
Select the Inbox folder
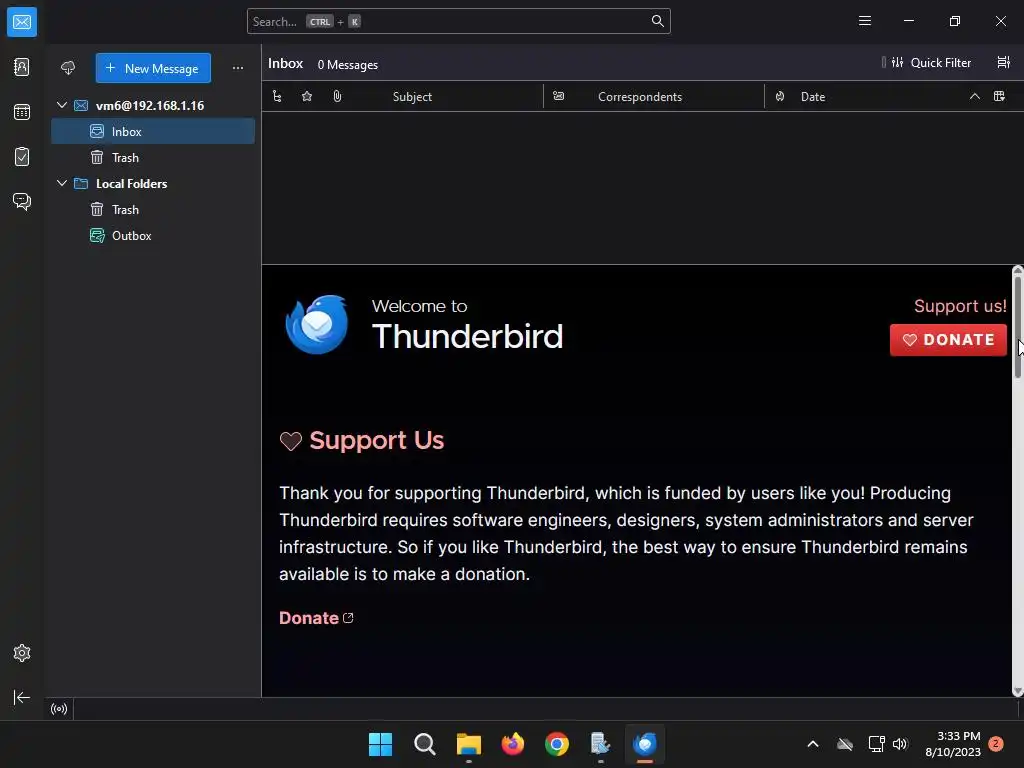click(153, 131)
